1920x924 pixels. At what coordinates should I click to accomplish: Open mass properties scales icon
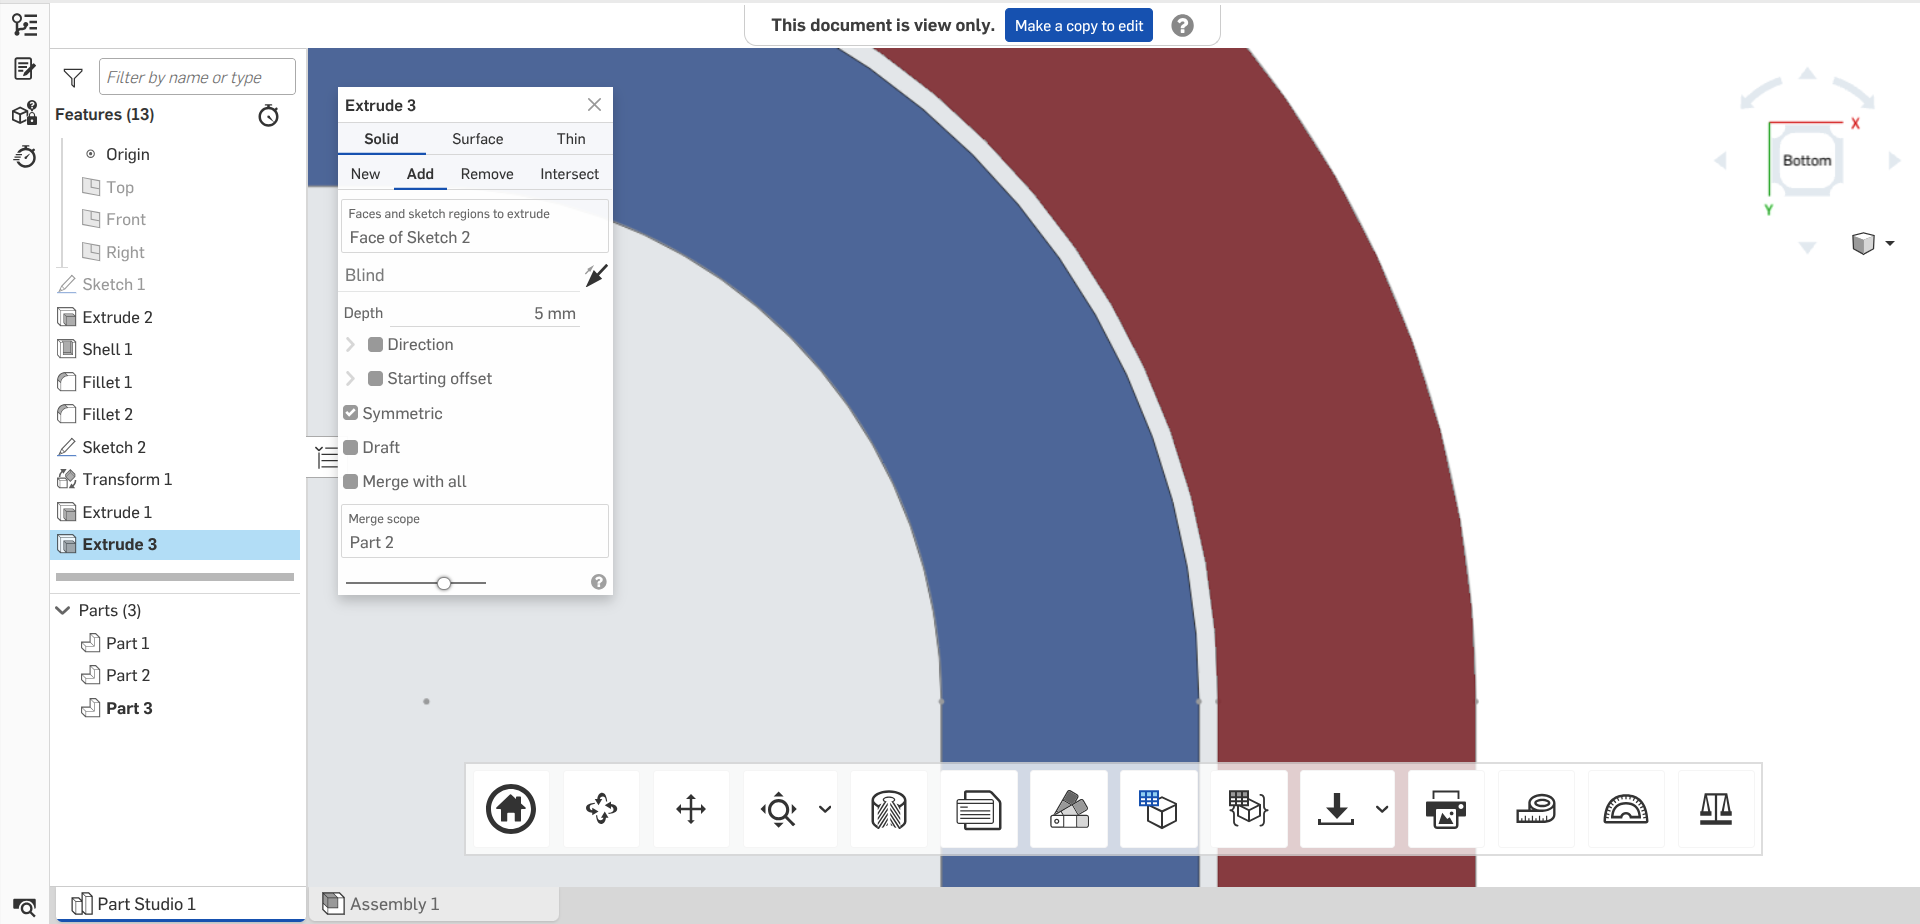tap(1716, 809)
